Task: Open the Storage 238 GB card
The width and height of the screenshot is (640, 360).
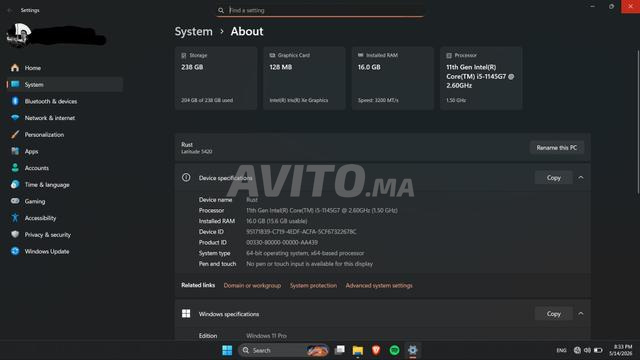Action: pyautogui.click(x=216, y=78)
